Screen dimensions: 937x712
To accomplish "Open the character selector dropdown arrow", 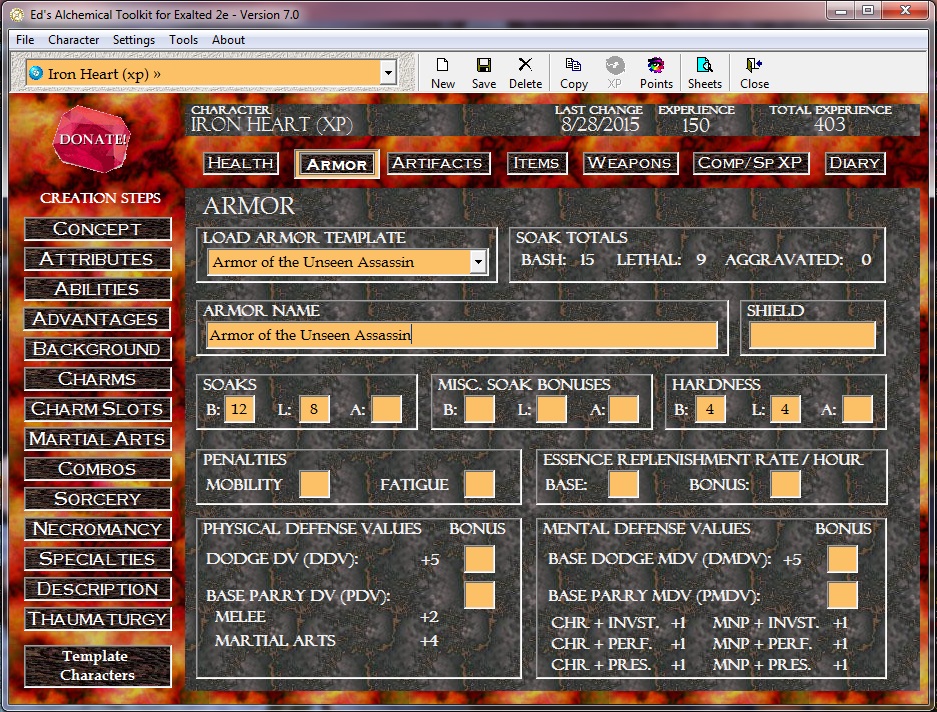I will [x=388, y=74].
